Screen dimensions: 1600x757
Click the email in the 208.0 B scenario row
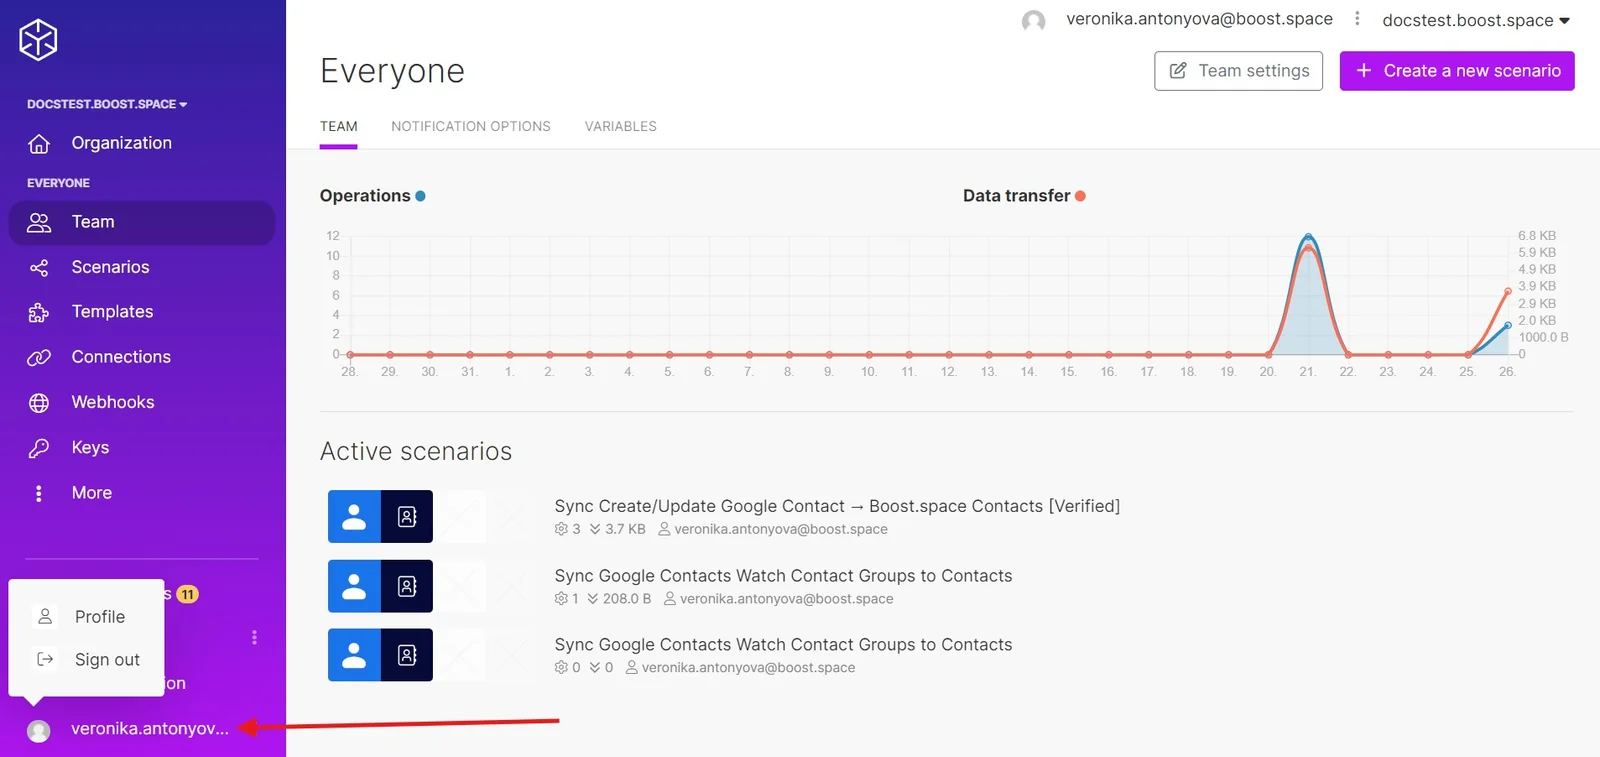[x=787, y=599]
